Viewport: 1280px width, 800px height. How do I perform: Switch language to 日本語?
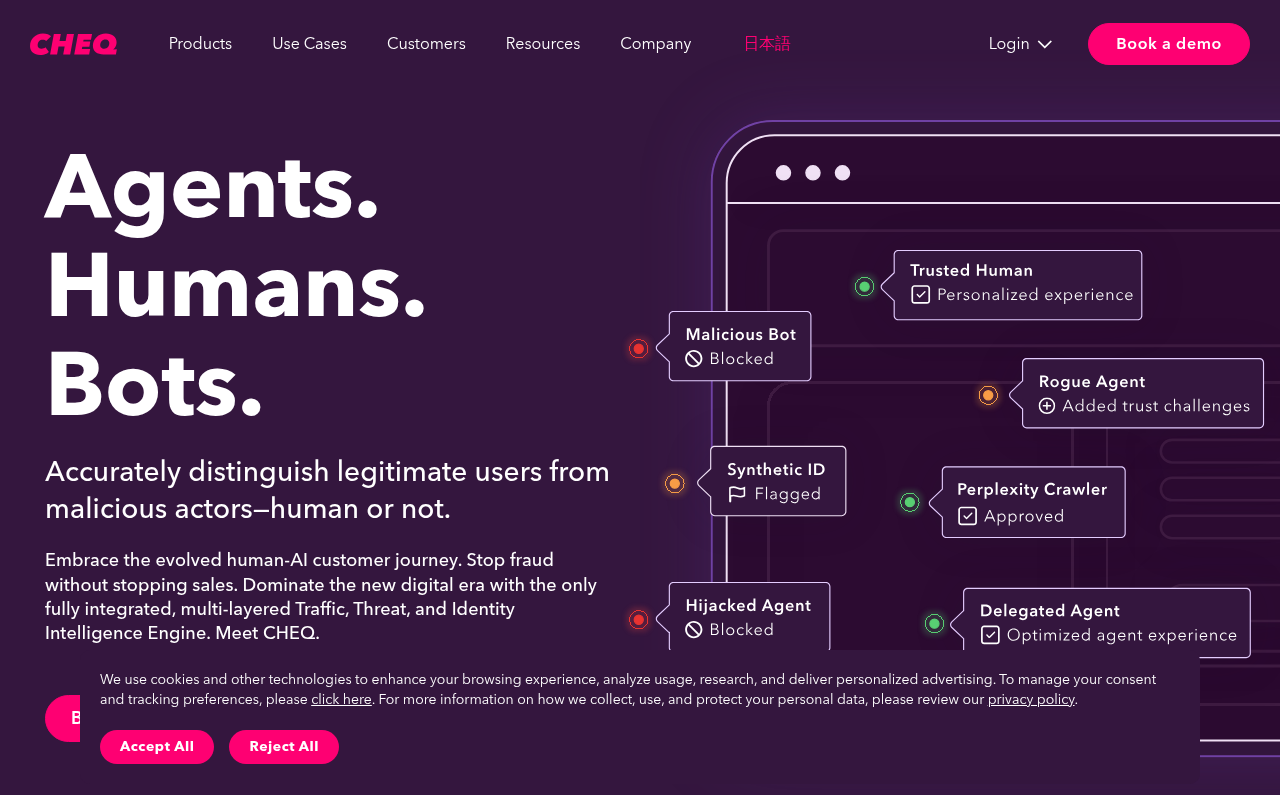tap(767, 44)
